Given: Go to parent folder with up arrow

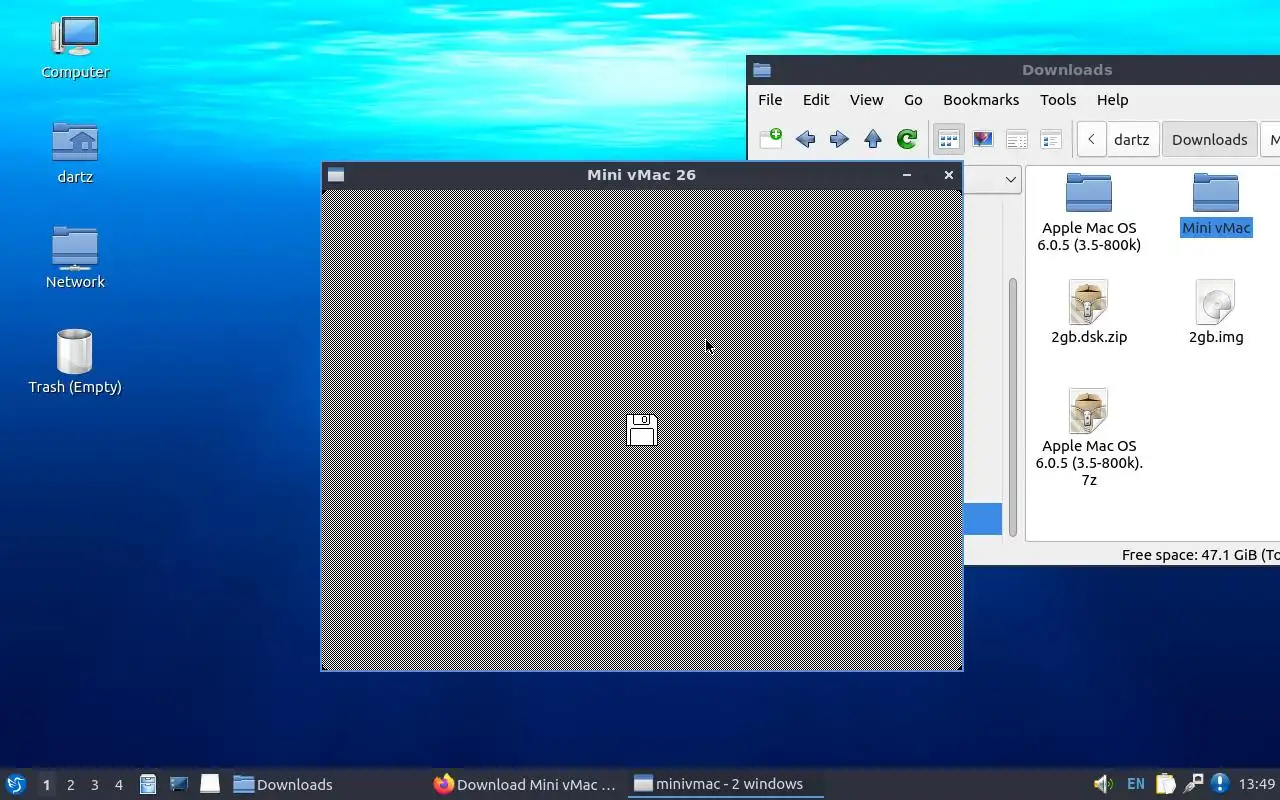Looking at the screenshot, I should (x=873, y=139).
